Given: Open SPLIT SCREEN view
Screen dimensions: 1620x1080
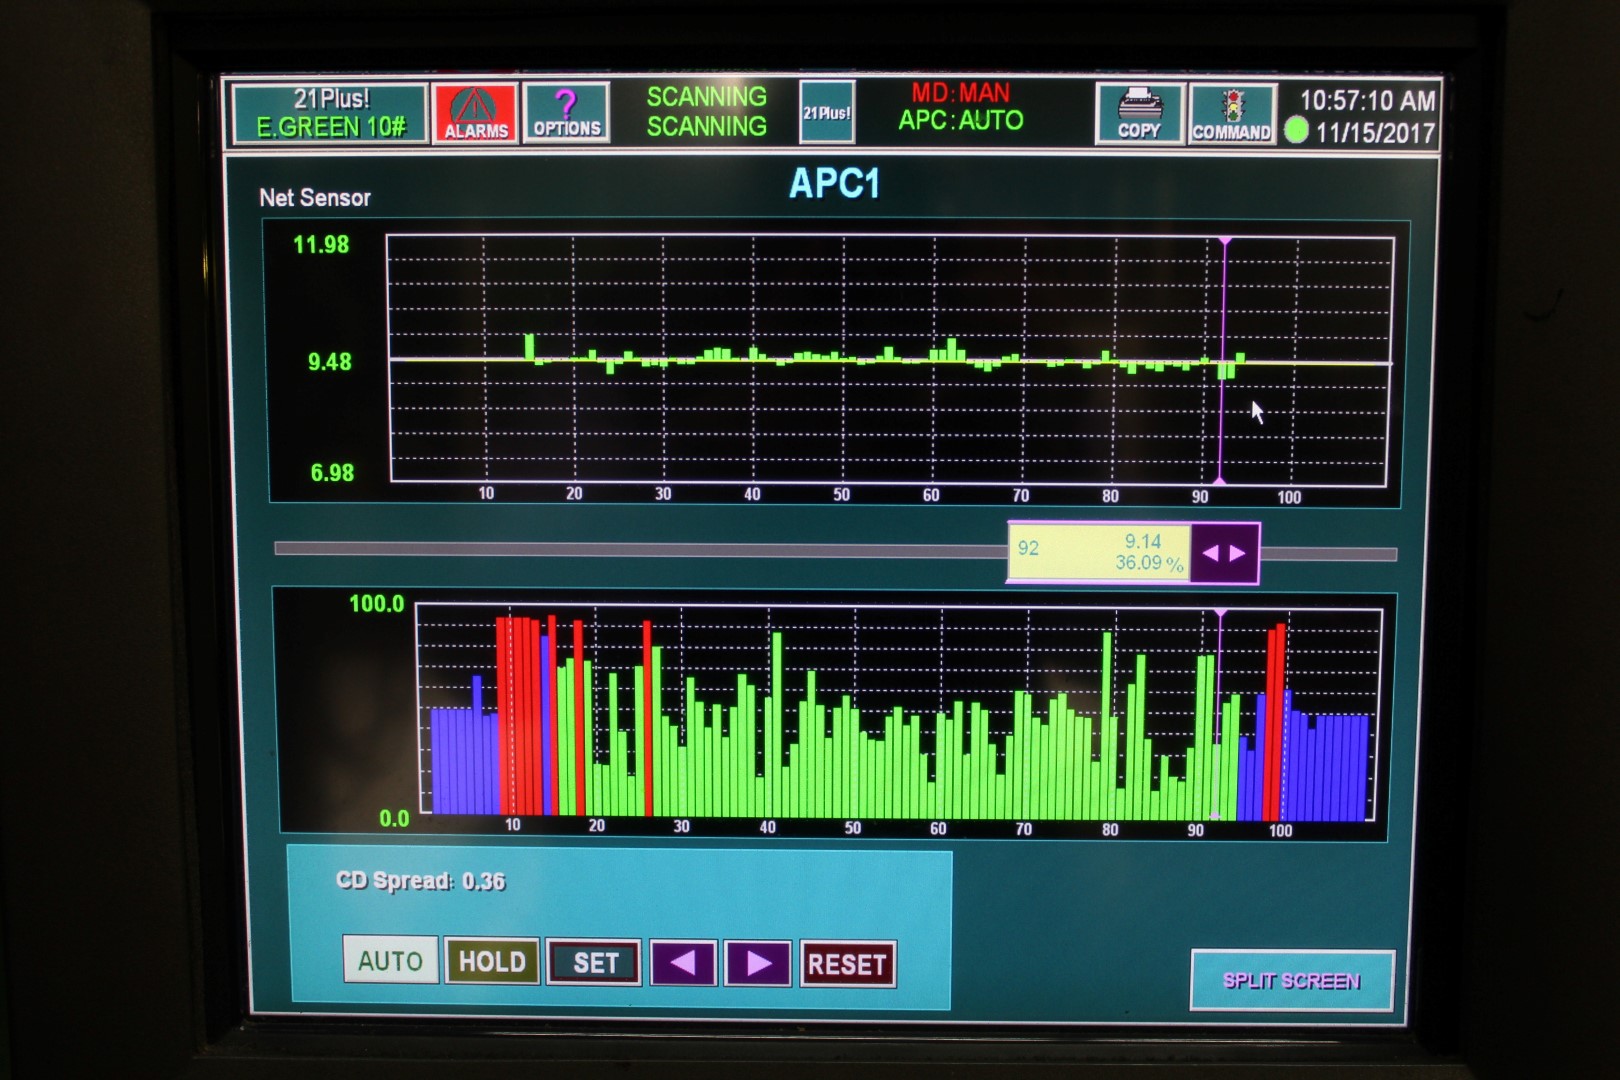Looking at the screenshot, I should [1291, 981].
